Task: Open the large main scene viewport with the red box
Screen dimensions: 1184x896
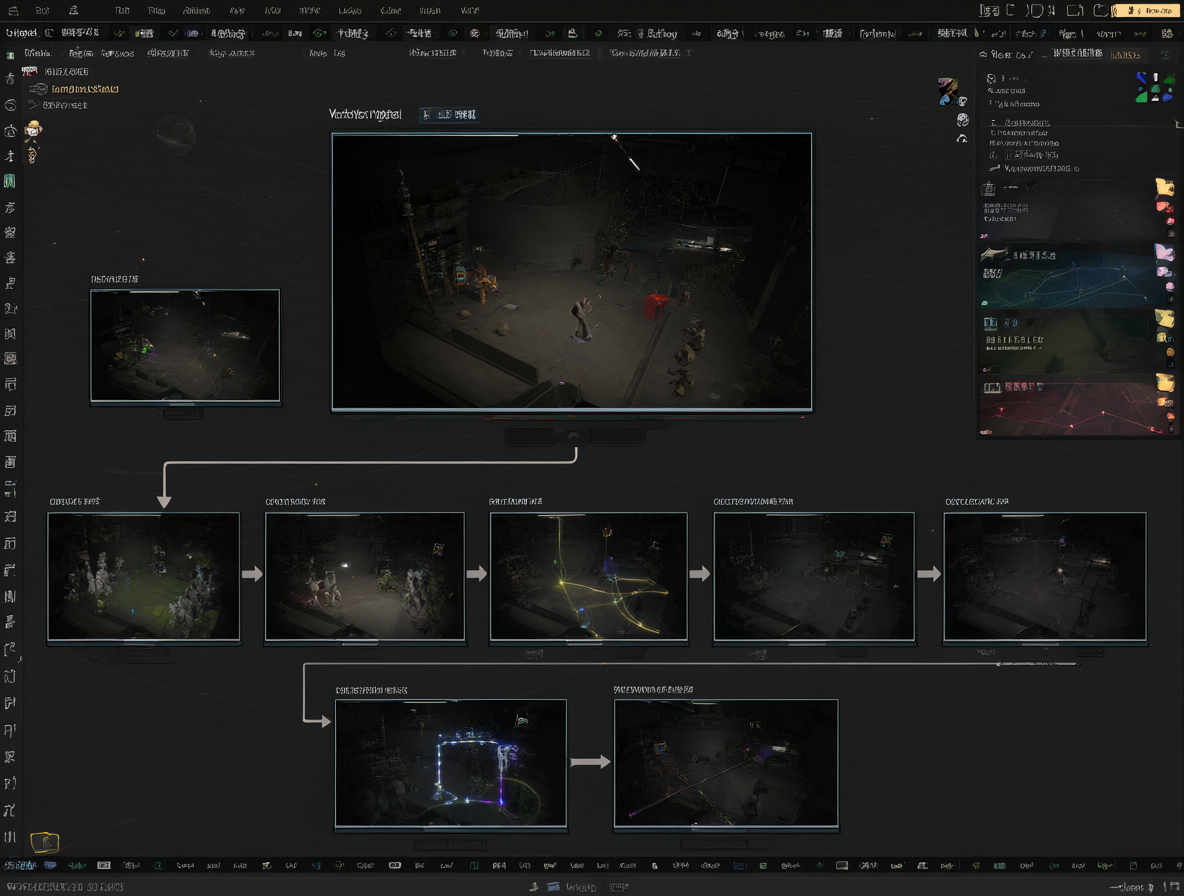Action: click(572, 272)
